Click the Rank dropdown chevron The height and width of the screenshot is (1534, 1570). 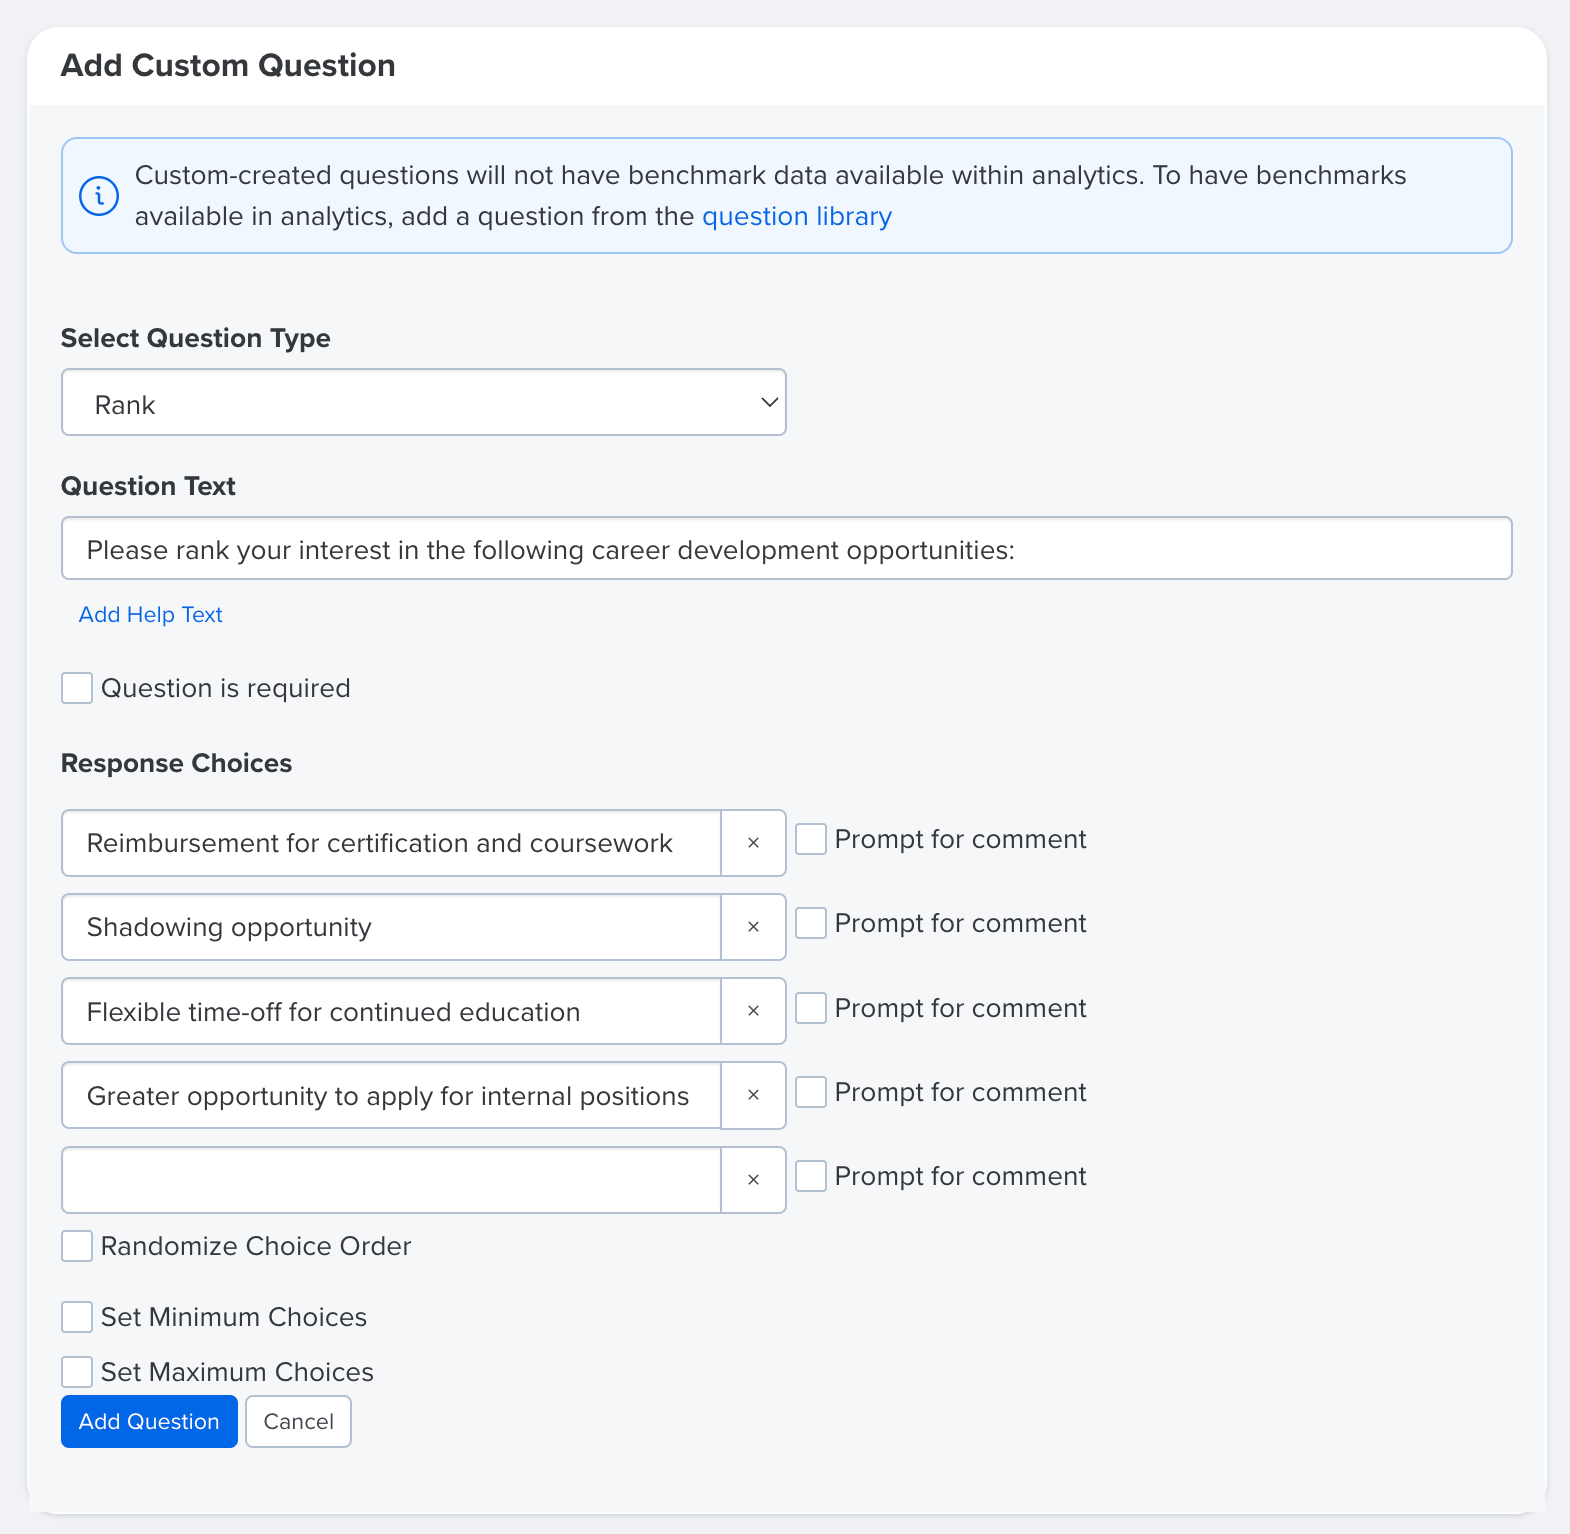[x=768, y=402]
